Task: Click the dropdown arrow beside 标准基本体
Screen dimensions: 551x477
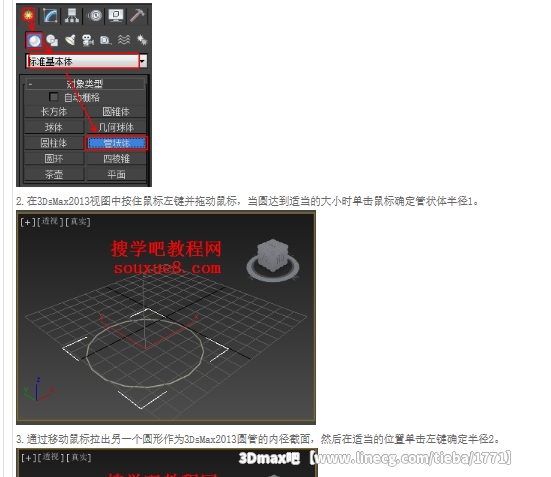Action: pyautogui.click(x=143, y=61)
